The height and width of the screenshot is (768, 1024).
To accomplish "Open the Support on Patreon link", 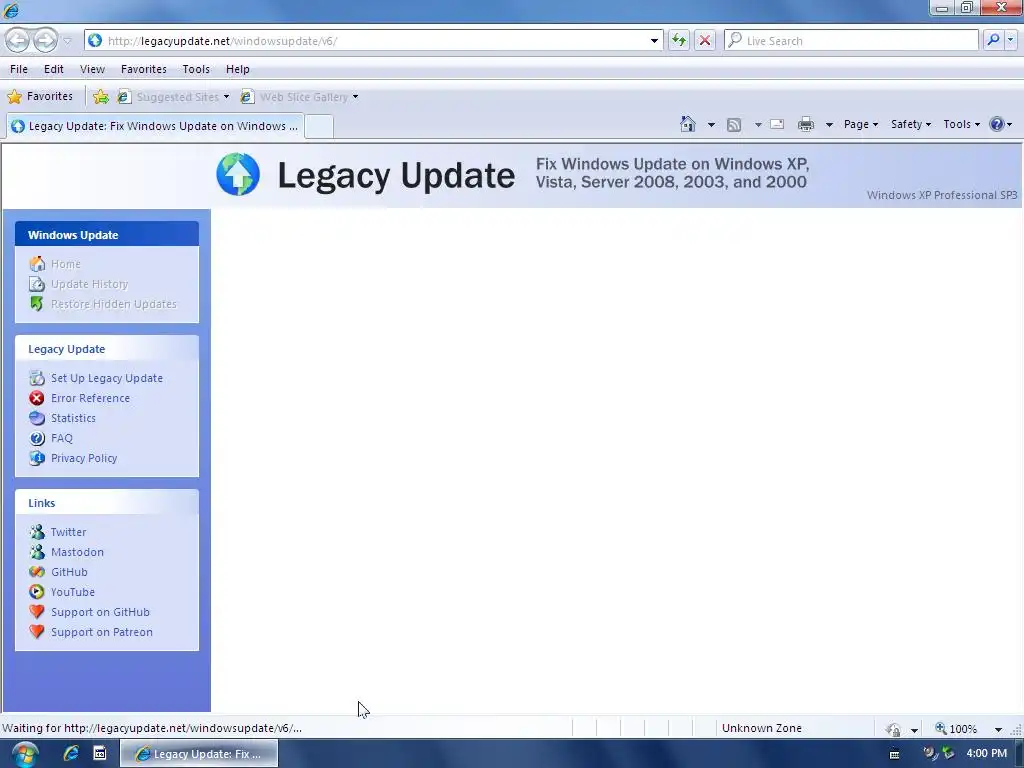I will pyautogui.click(x=102, y=632).
